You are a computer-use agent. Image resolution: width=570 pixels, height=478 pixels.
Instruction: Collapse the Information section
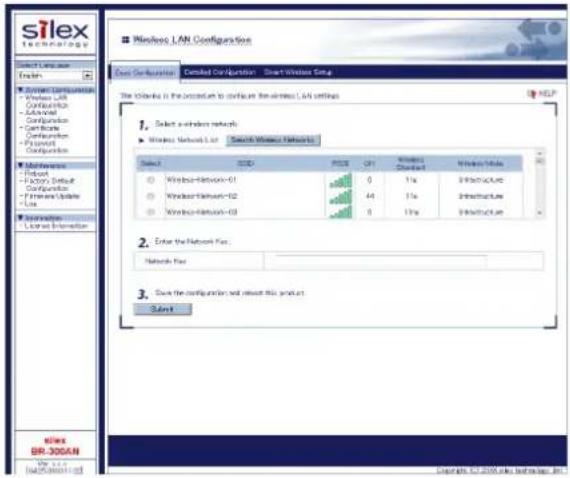[x=20, y=217]
